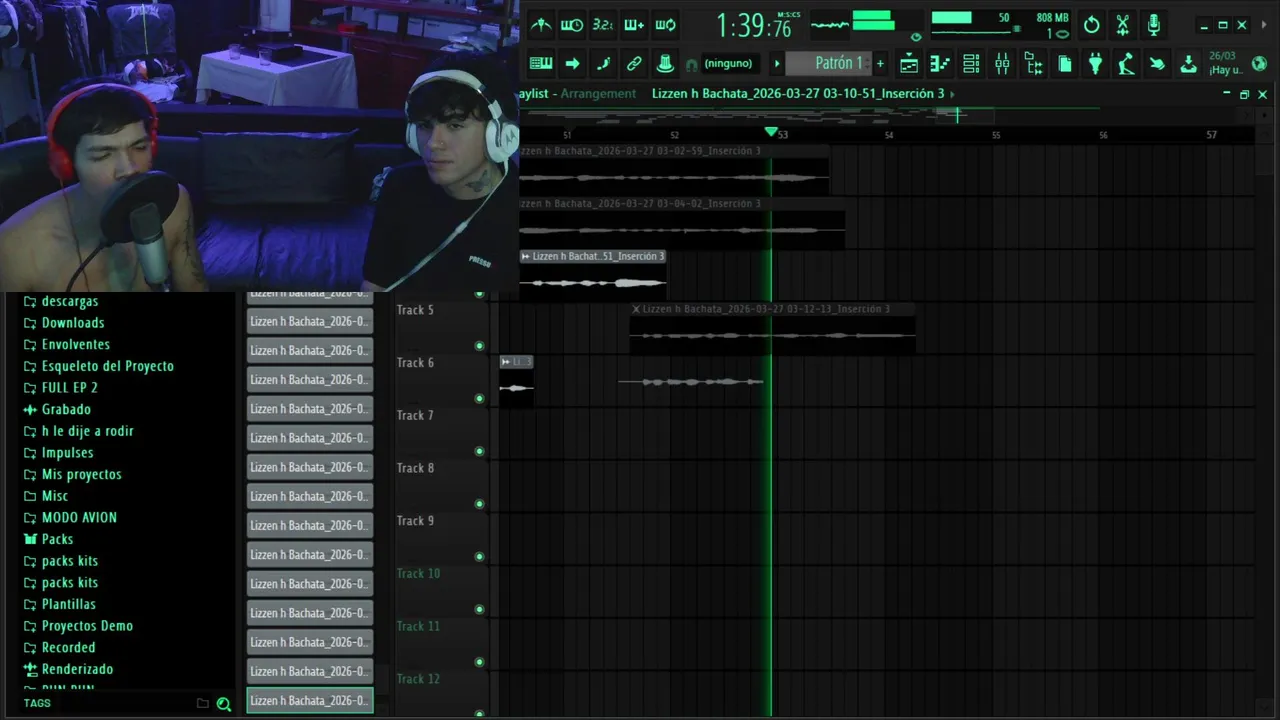Click the TAGS label in browser
The width and height of the screenshot is (1280, 720).
[37, 703]
